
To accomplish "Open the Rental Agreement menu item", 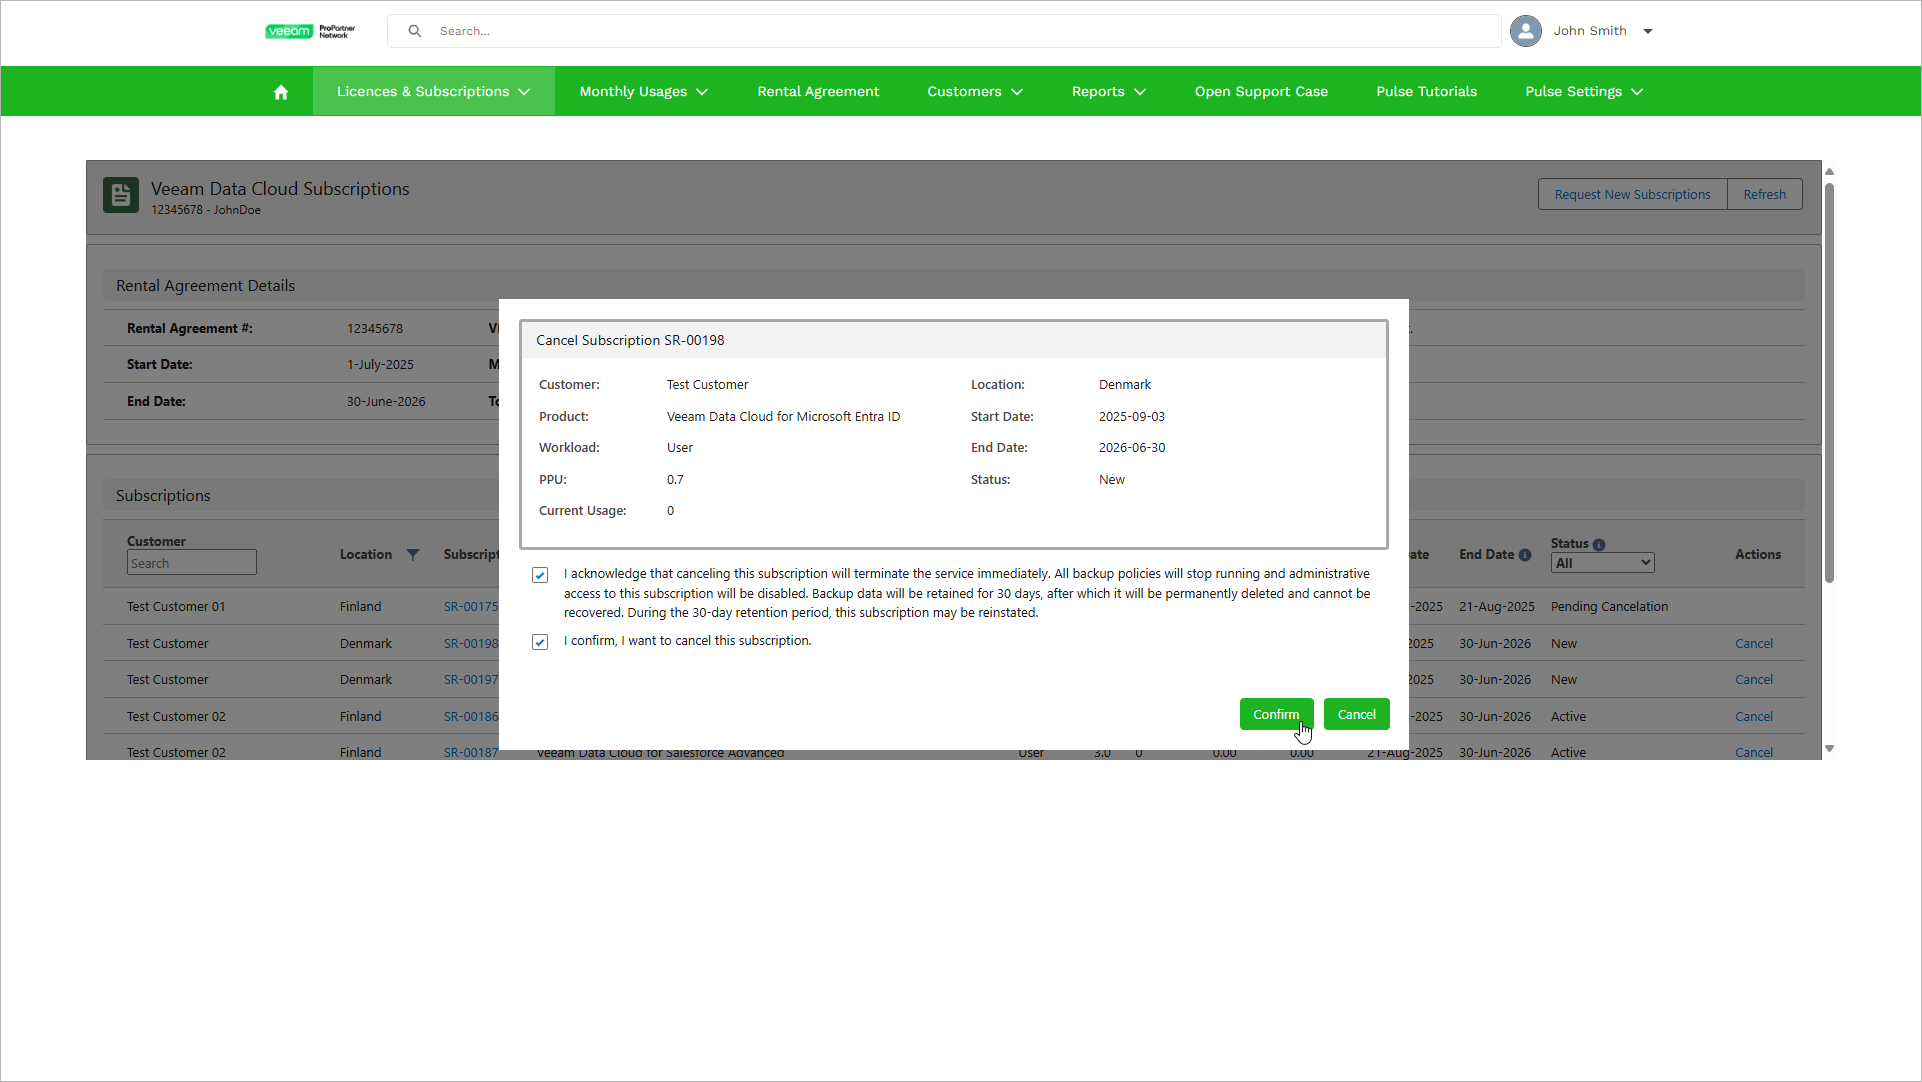I will (x=818, y=92).
